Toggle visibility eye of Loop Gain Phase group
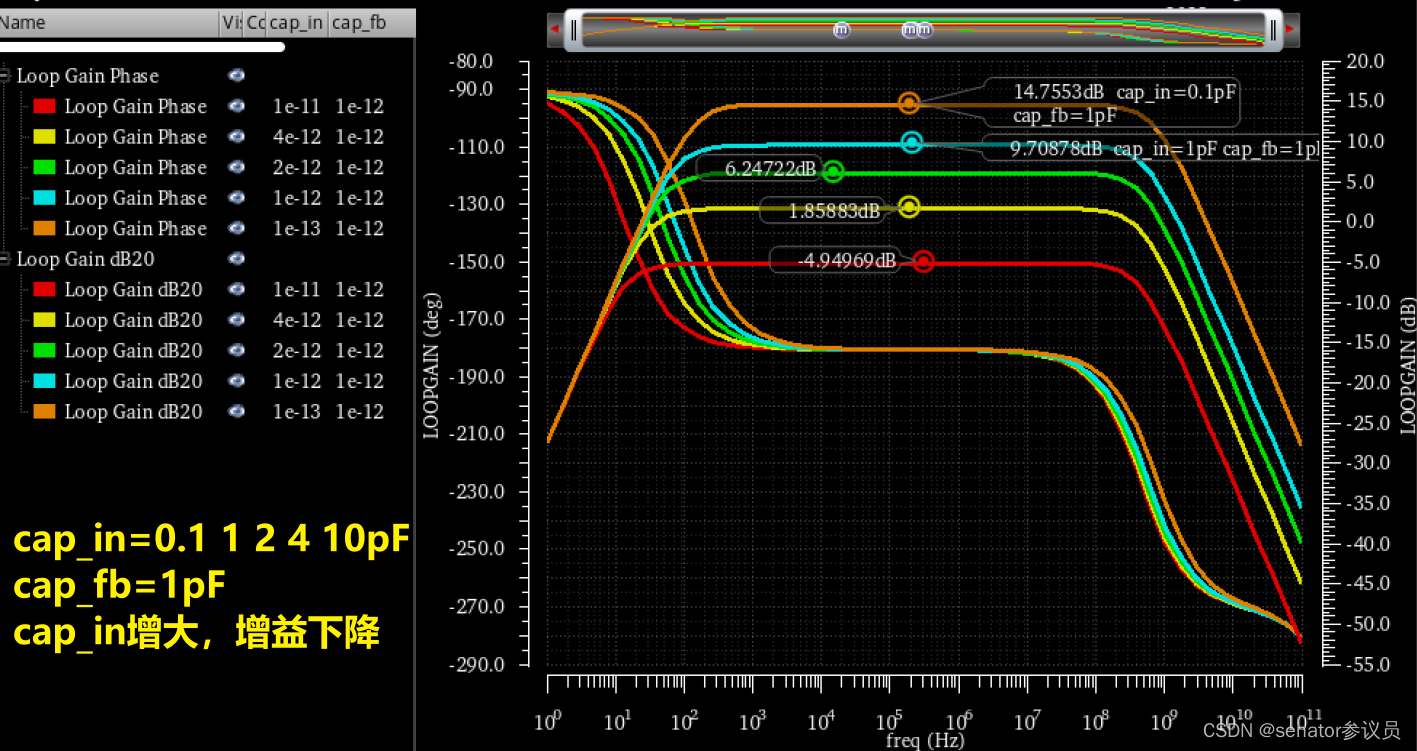Viewport: 1417px width, 751px height. pyautogui.click(x=237, y=76)
